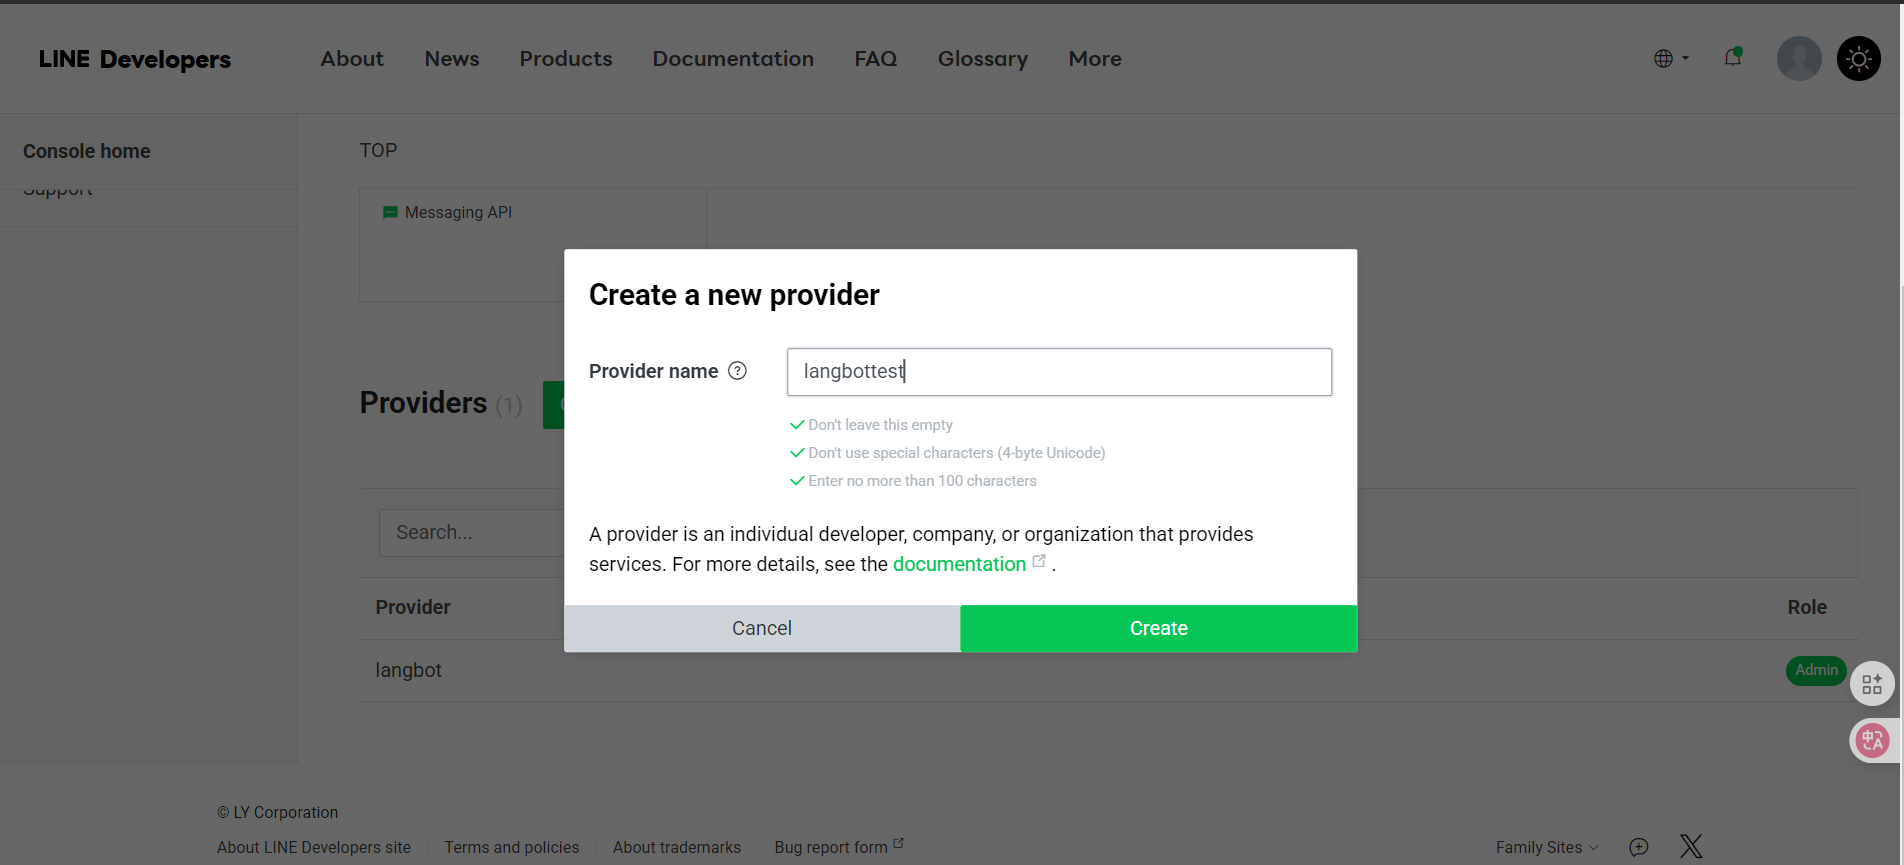This screenshot has width=1904, height=865.
Task: Click the notification bell icon
Action: point(1732,58)
